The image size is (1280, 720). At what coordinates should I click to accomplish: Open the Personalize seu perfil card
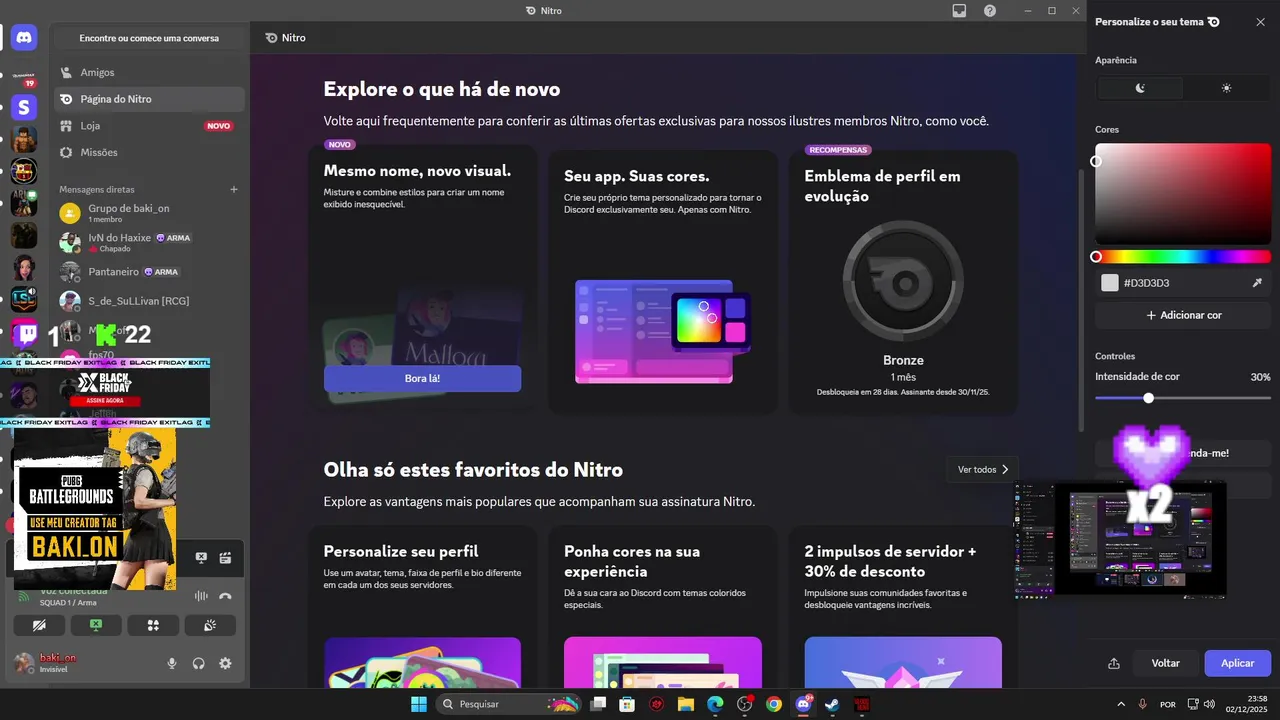click(422, 606)
